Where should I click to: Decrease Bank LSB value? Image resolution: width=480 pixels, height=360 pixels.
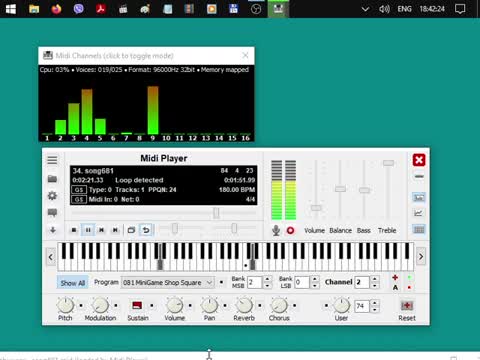point(315,286)
